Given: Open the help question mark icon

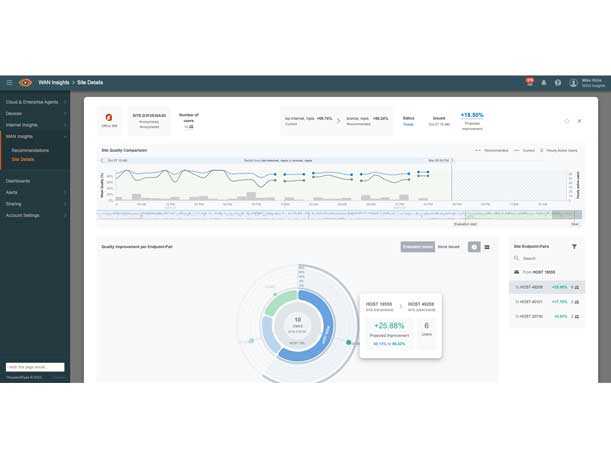Looking at the screenshot, I should click(558, 83).
